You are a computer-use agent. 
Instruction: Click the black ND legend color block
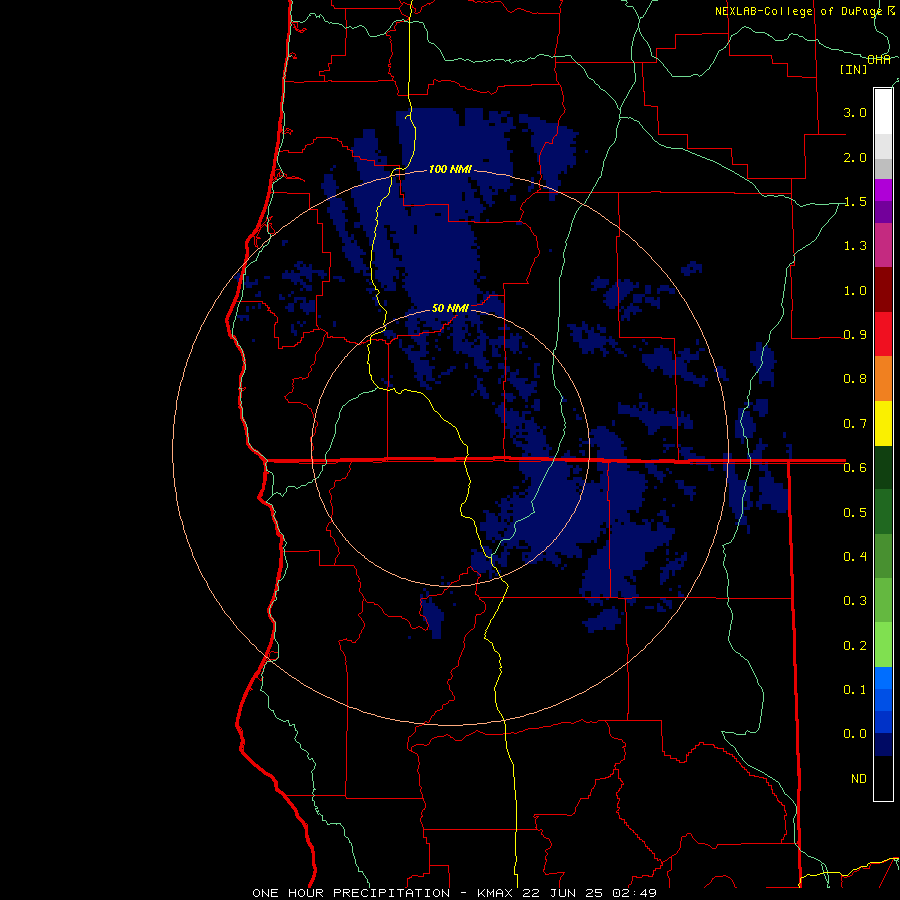coord(883,778)
